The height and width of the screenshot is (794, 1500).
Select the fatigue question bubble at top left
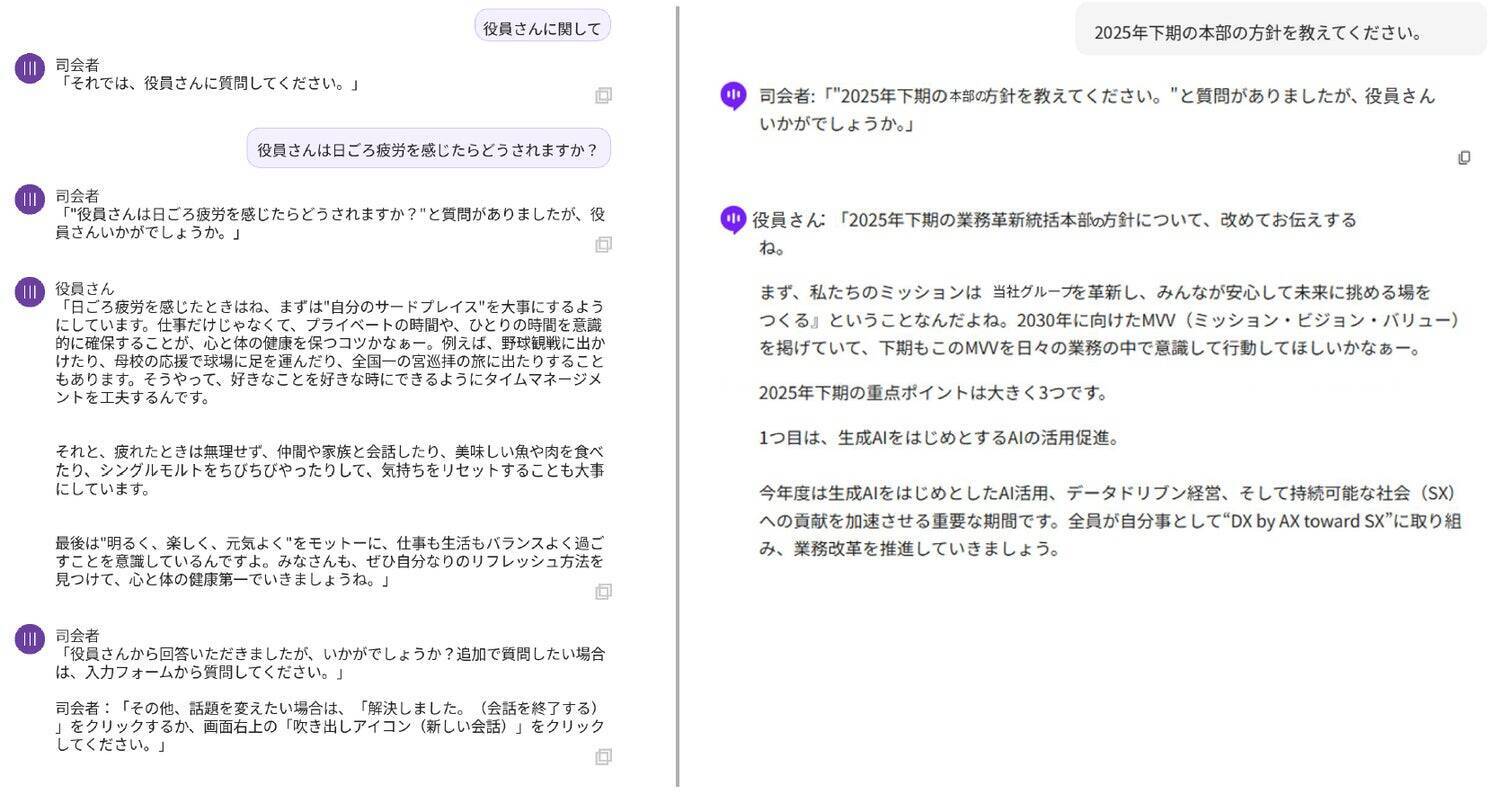click(428, 148)
